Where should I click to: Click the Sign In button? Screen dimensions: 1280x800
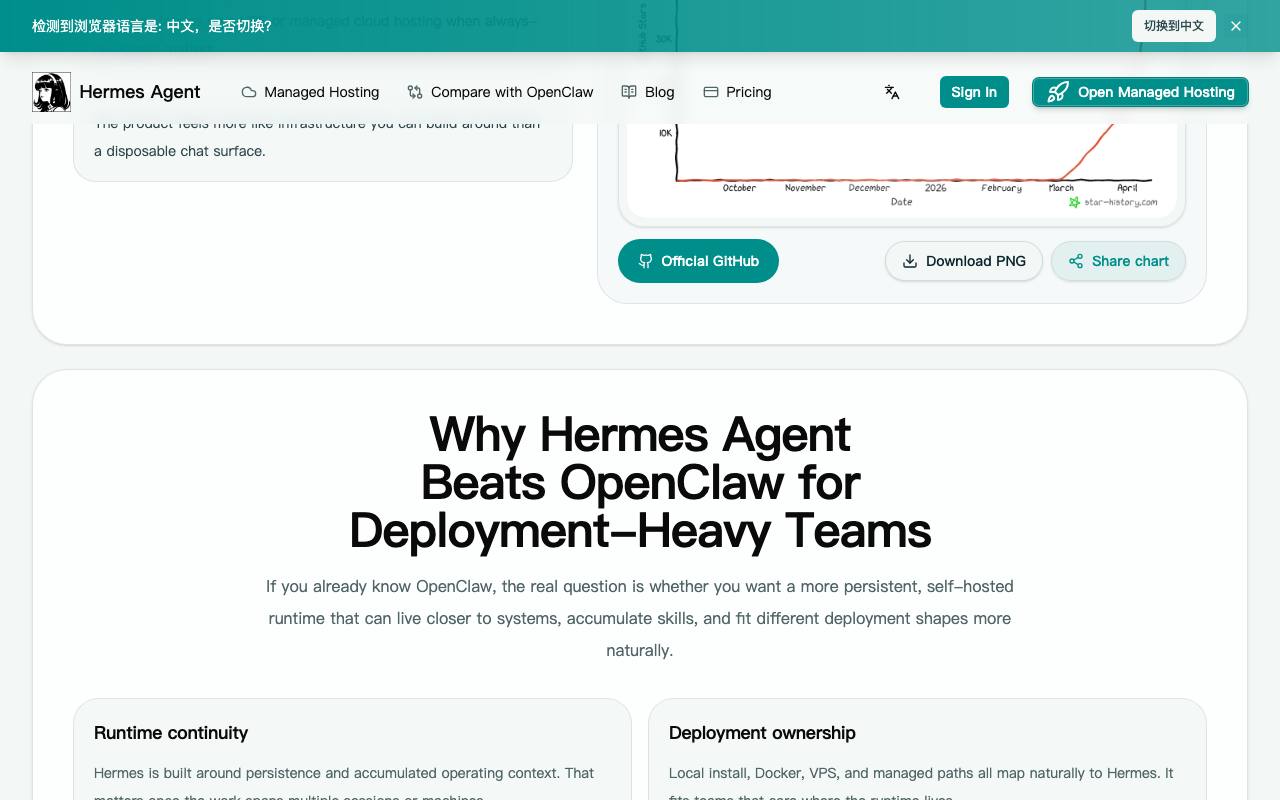(974, 92)
